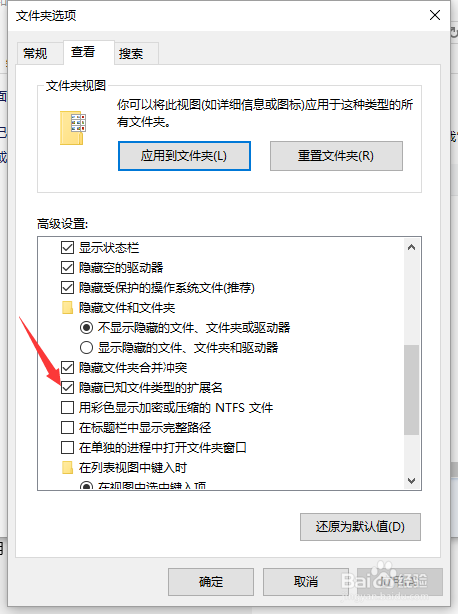Click 应用到文件夹(L) button
Screen dimensions: 458x614
184,156
